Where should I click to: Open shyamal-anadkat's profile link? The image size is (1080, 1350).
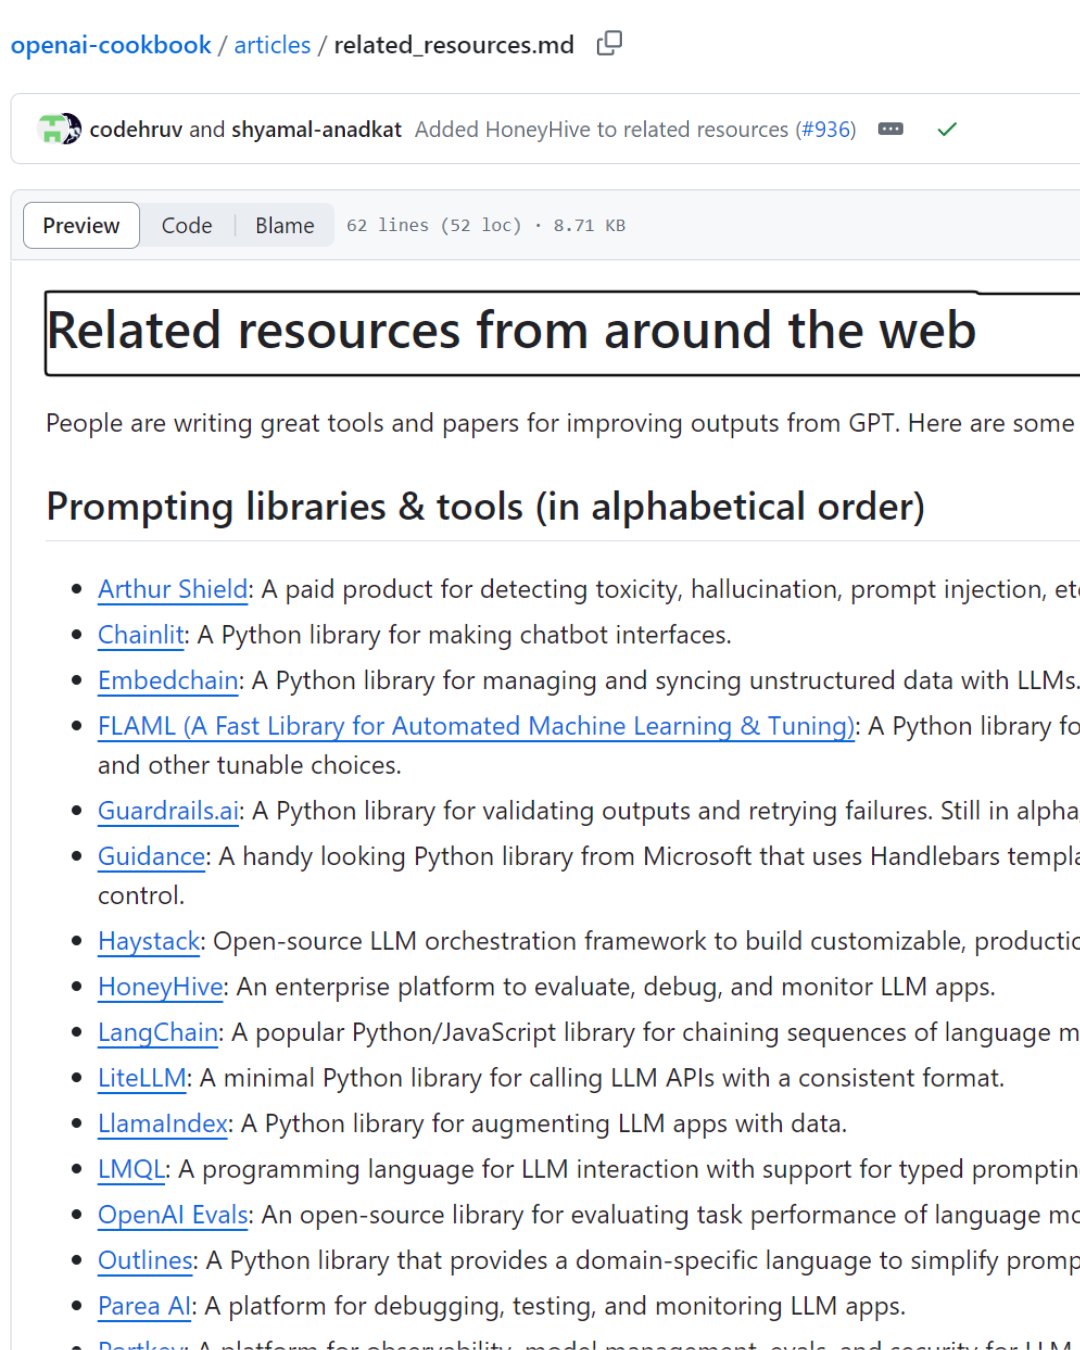(x=316, y=129)
